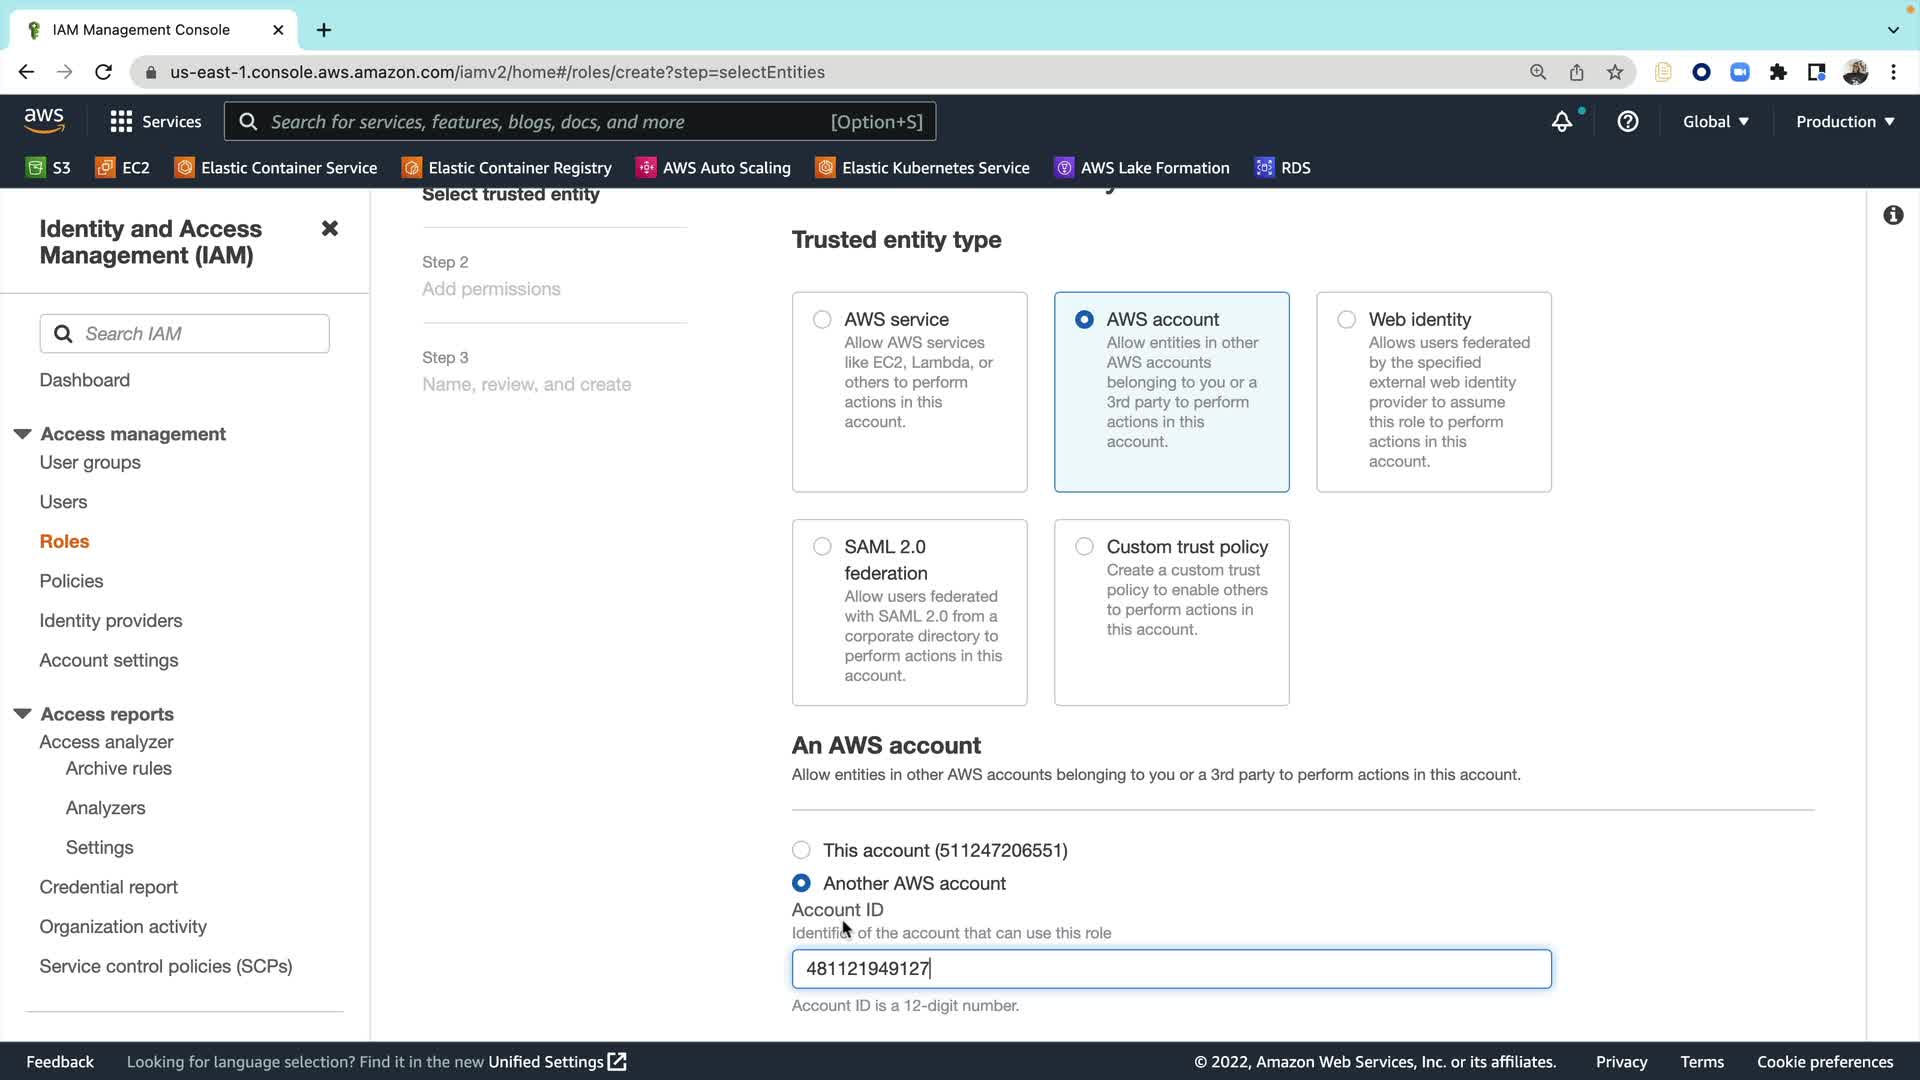Choose the Web identity radio option
1920x1080 pixels.
click(x=1346, y=320)
